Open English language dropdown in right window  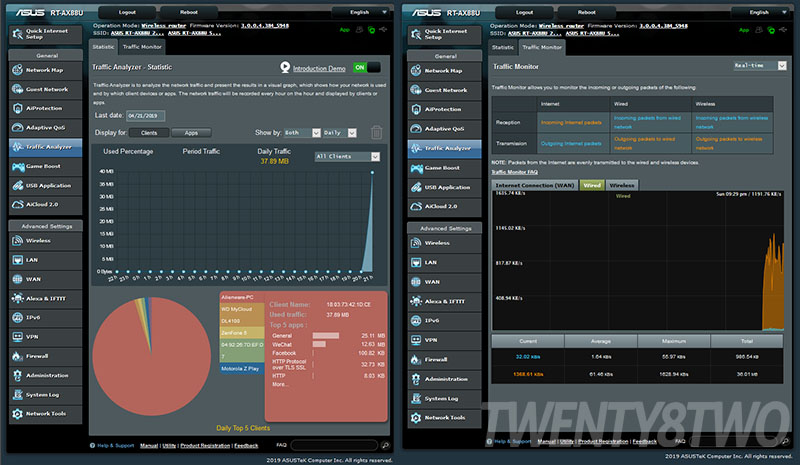click(760, 12)
